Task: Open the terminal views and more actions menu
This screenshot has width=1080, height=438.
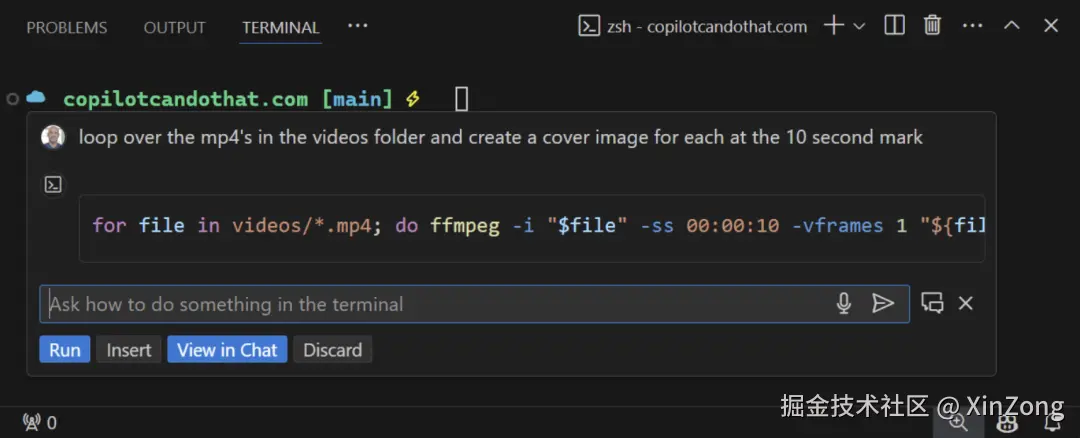Action: click(972, 25)
